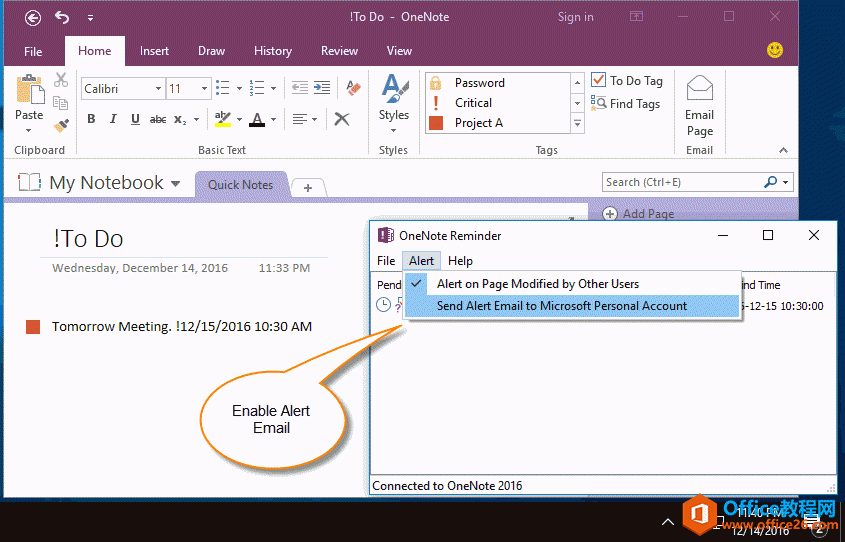Click the Add Page button
Image resolution: width=845 pixels, height=542 pixels.
[638, 213]
